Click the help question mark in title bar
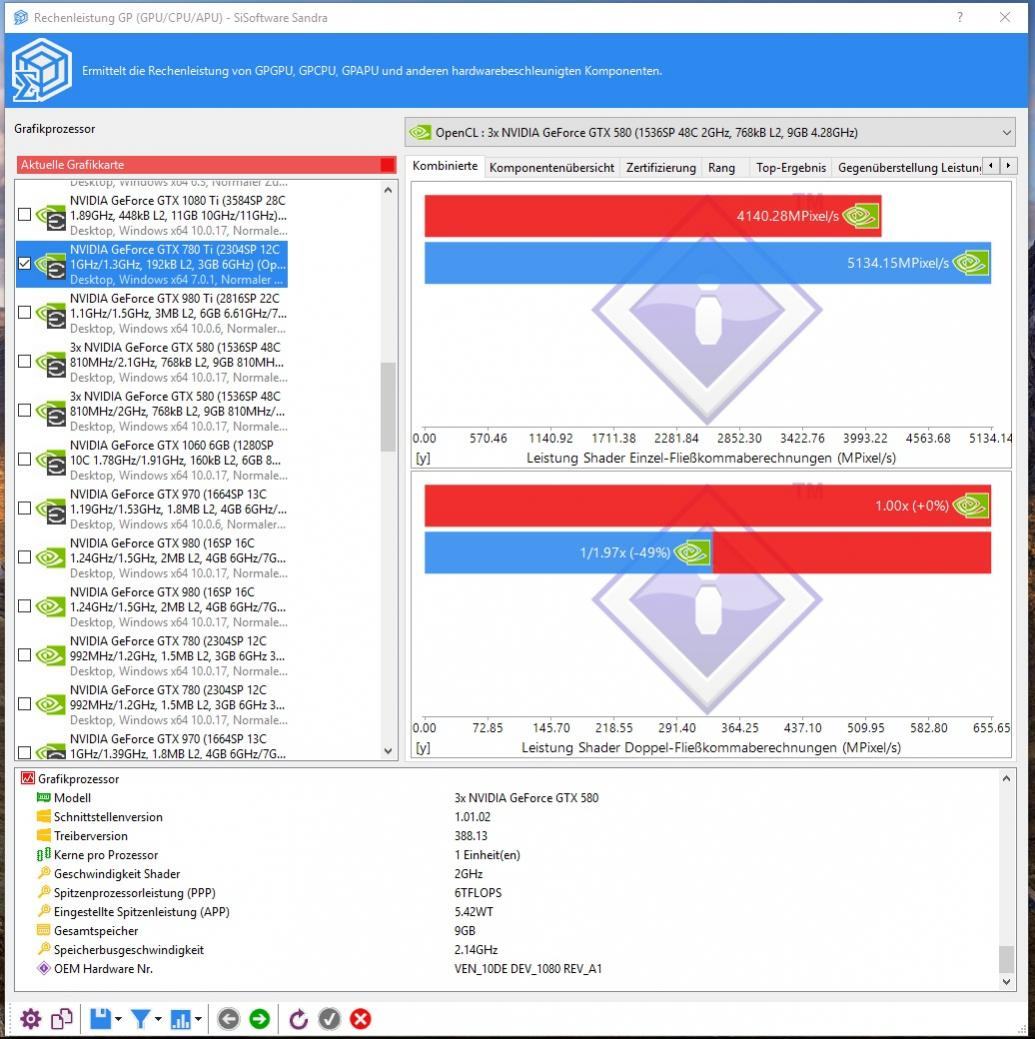 [x=959, y=17]
